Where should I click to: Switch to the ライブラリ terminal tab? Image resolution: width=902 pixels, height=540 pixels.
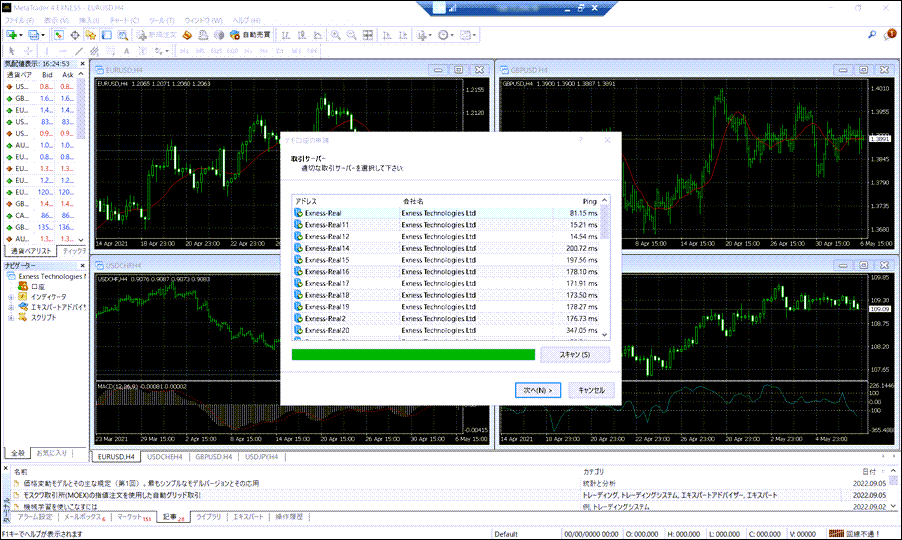(x=208, y=518)
